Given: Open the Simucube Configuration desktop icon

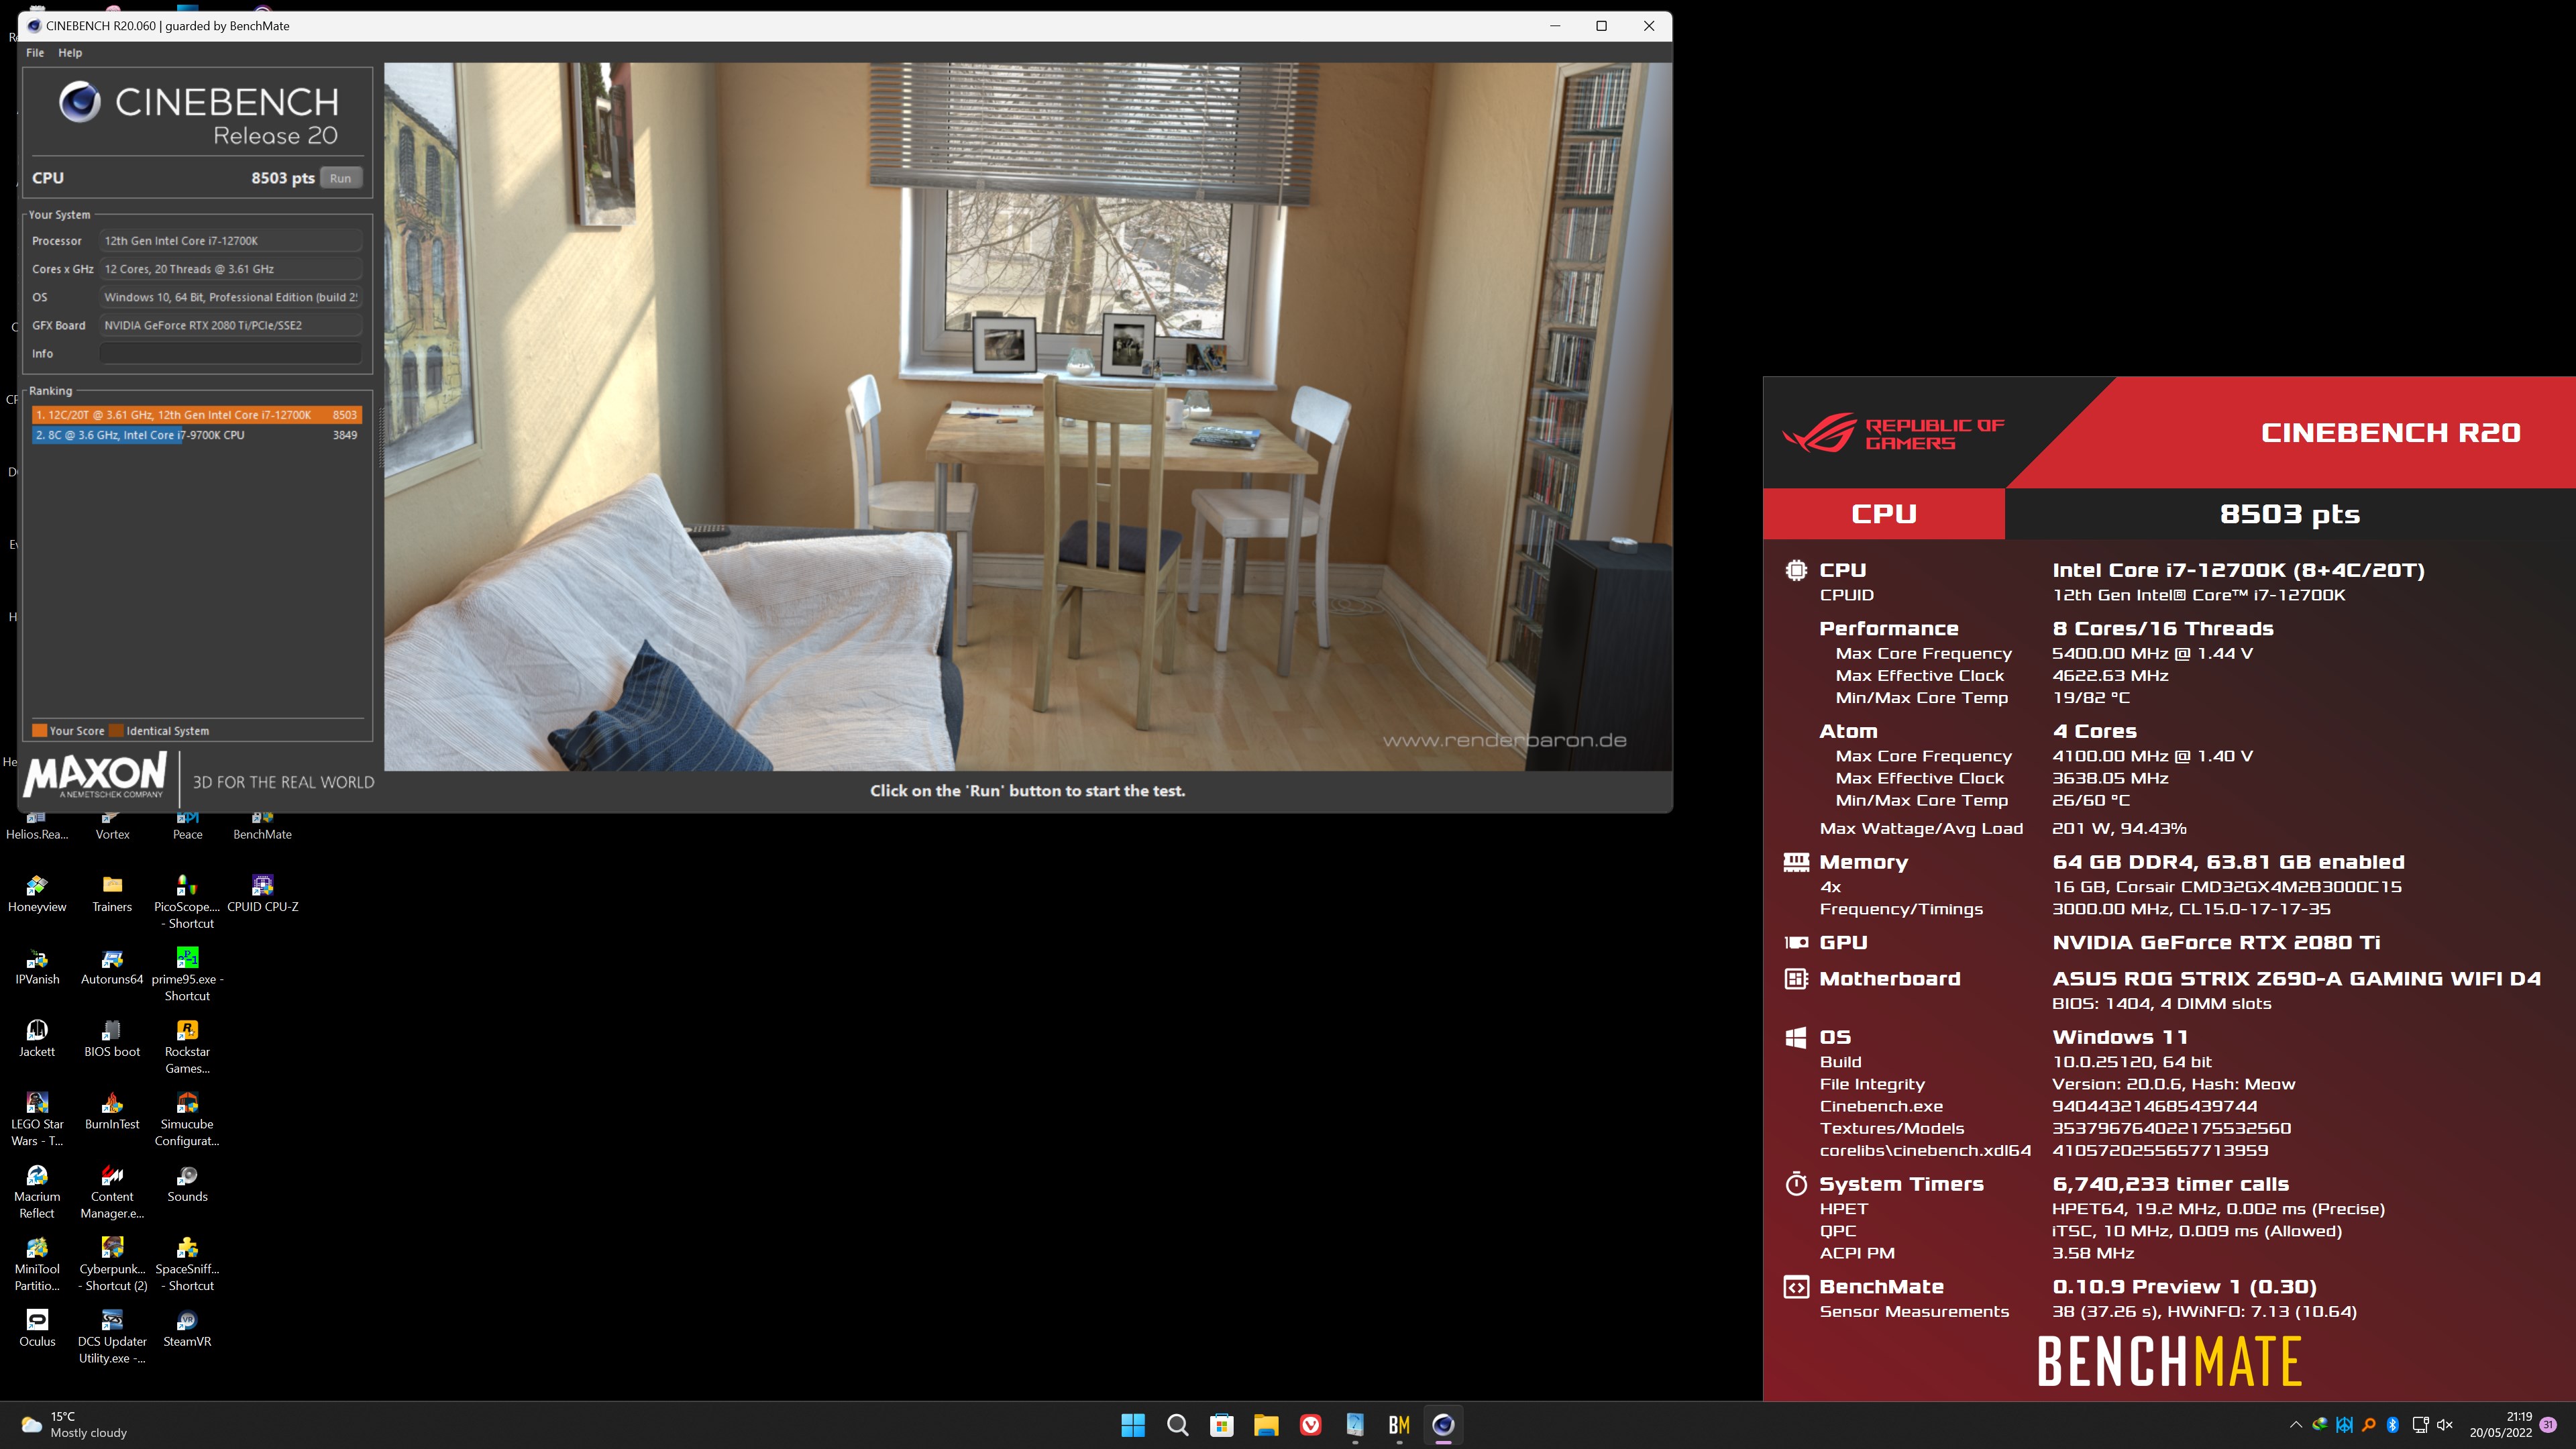Looking at the screenshot, I should [187, 1120].
